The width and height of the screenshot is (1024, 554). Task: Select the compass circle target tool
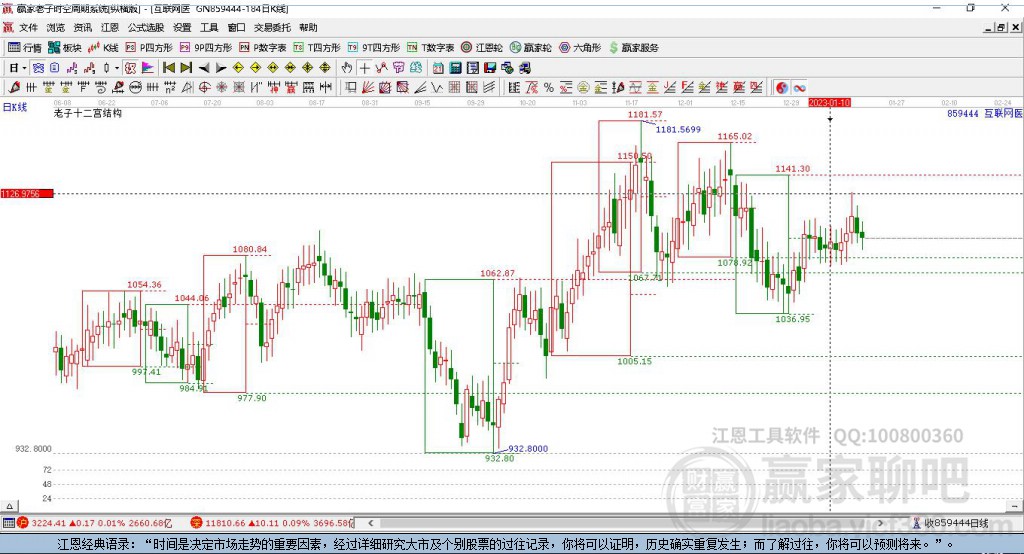tap(204, 88)
